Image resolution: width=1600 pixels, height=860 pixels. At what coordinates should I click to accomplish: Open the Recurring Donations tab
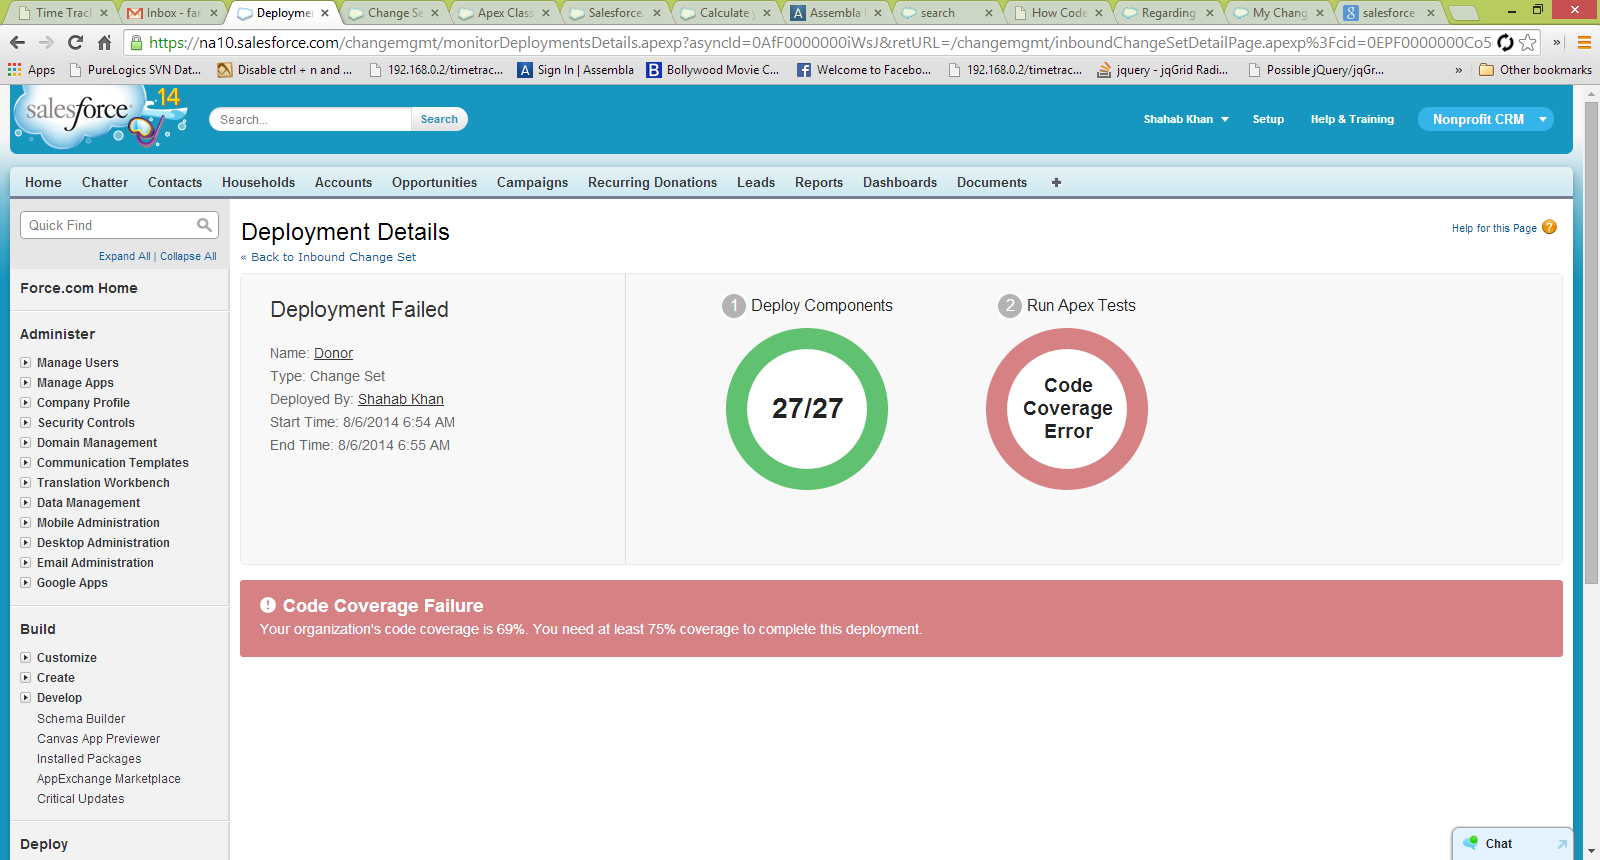pos(652,182)
